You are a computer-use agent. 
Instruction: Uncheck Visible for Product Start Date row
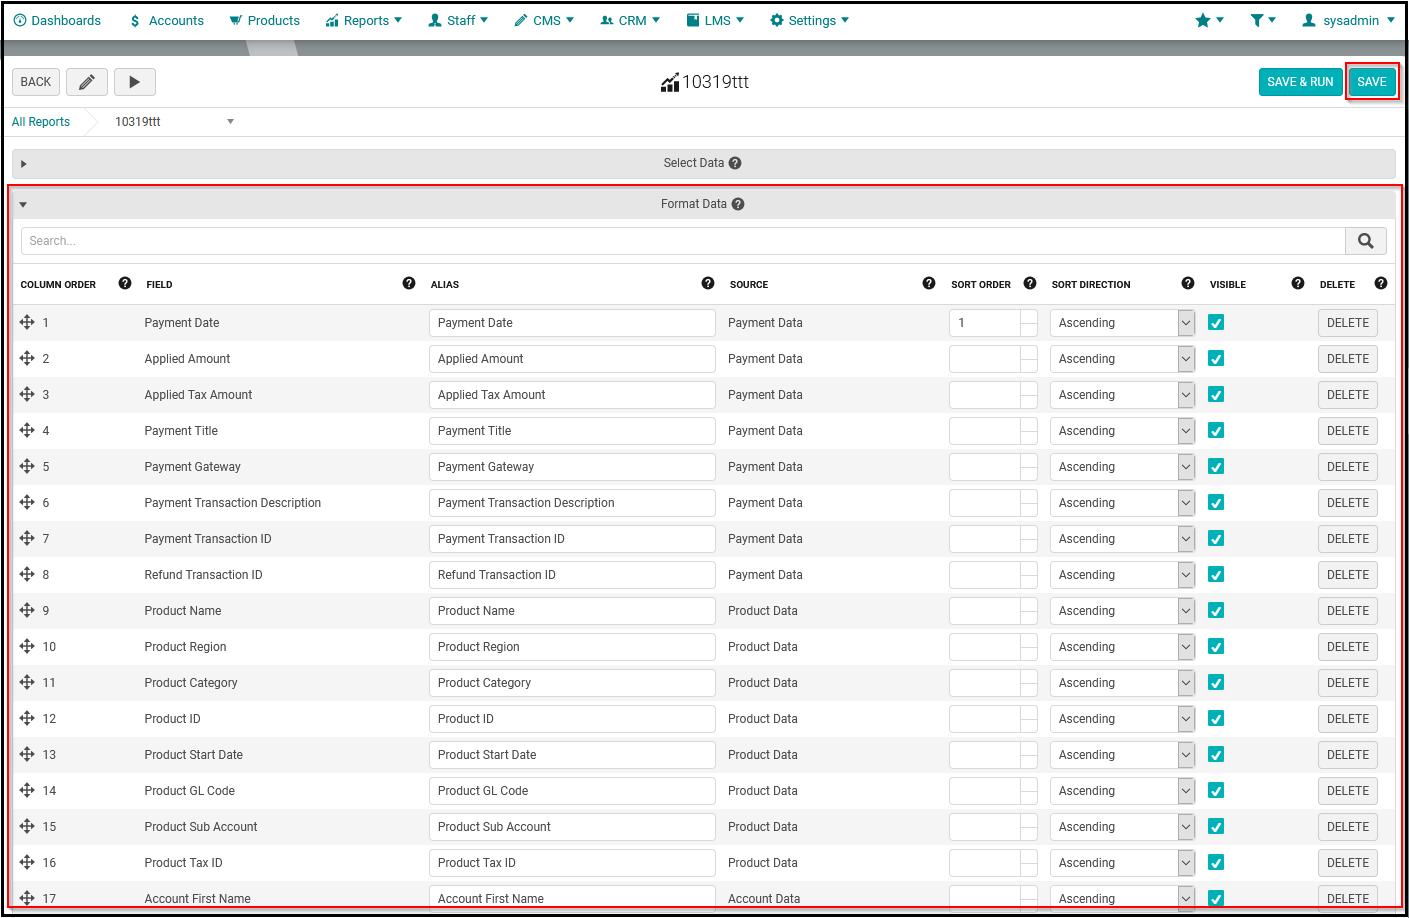(x=1216, y=754)
